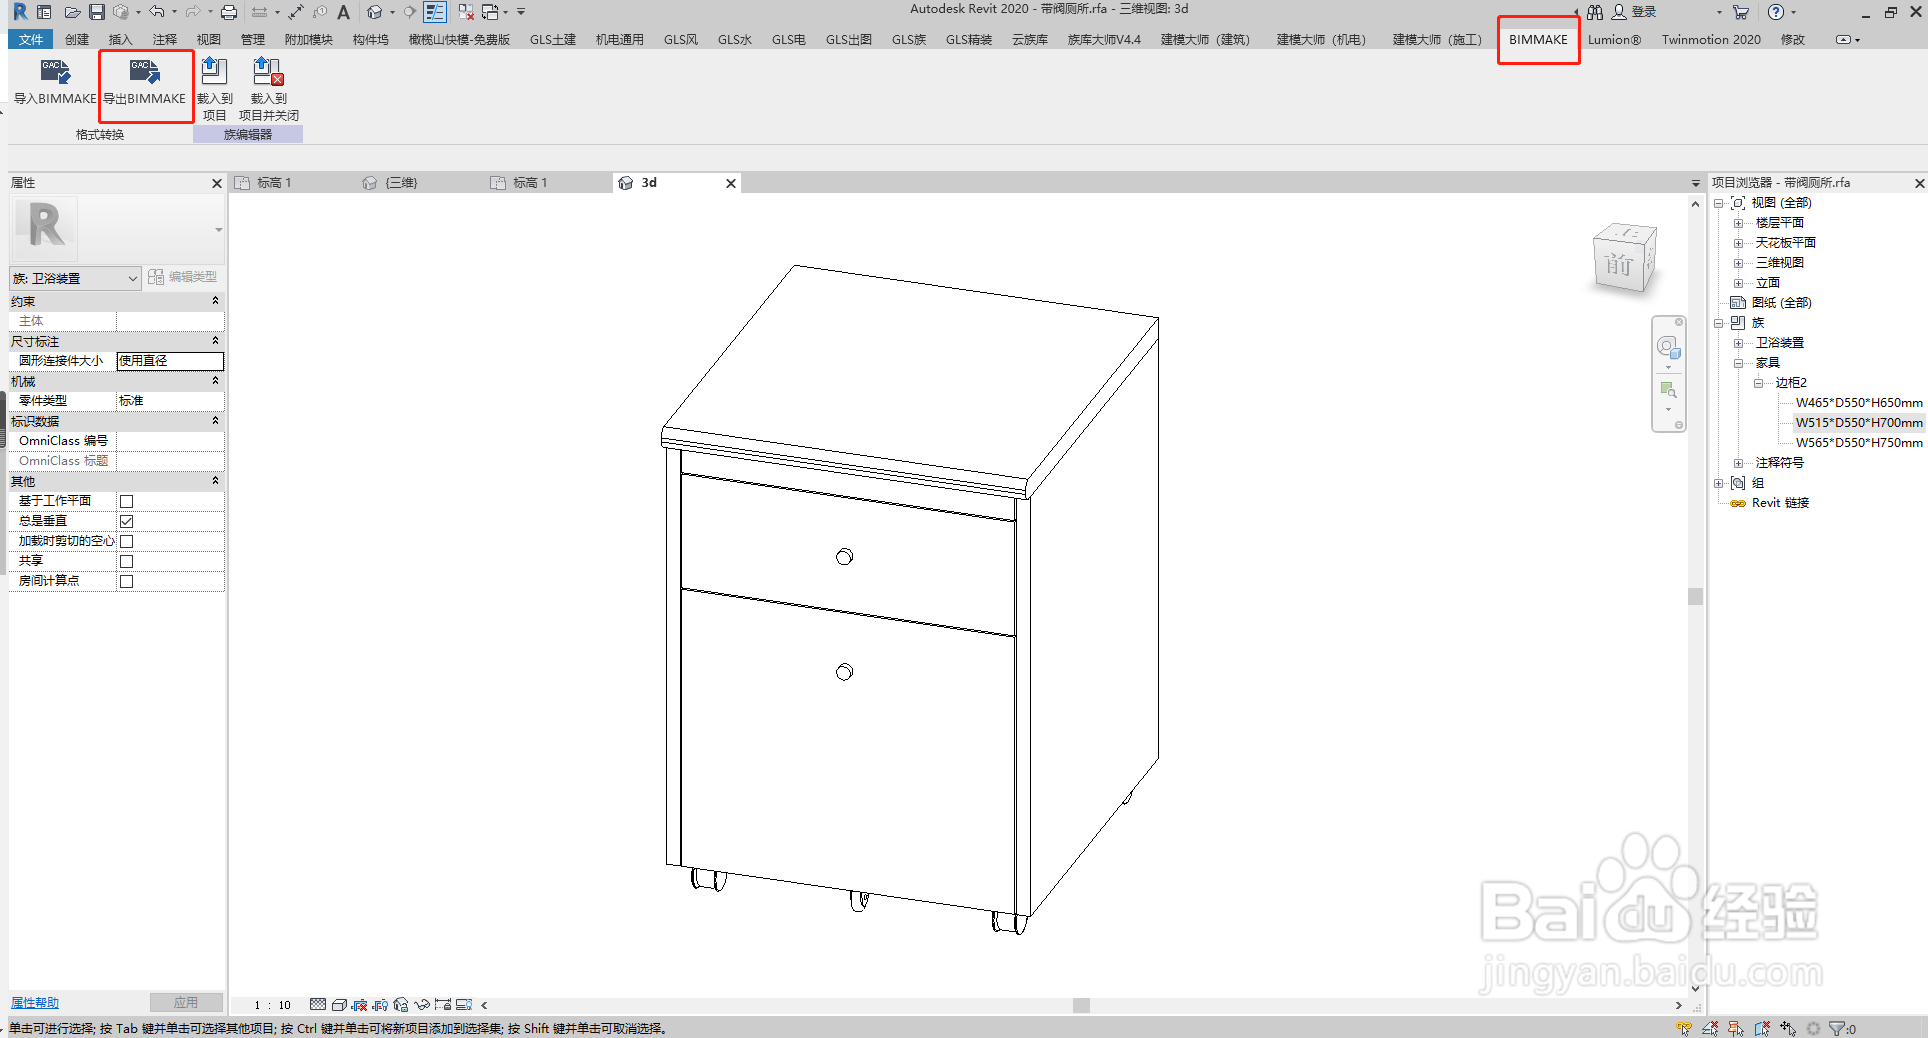Viewport: 1928px width, 1038px height.
Task: Click the 编辑类型 edit type button
Action: click(183, 277)
